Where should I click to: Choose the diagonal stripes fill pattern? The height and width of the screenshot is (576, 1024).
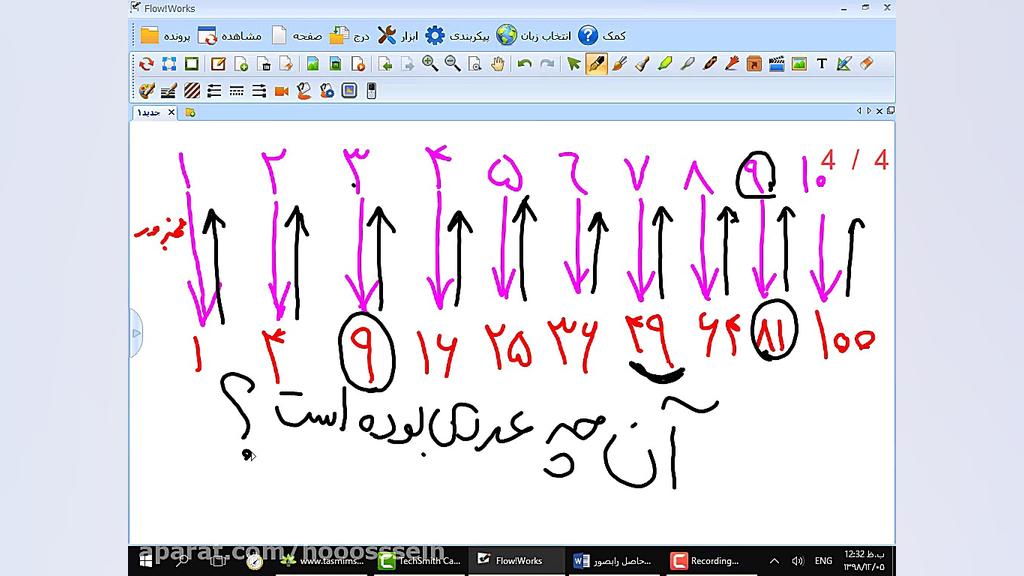click(192, 91)
